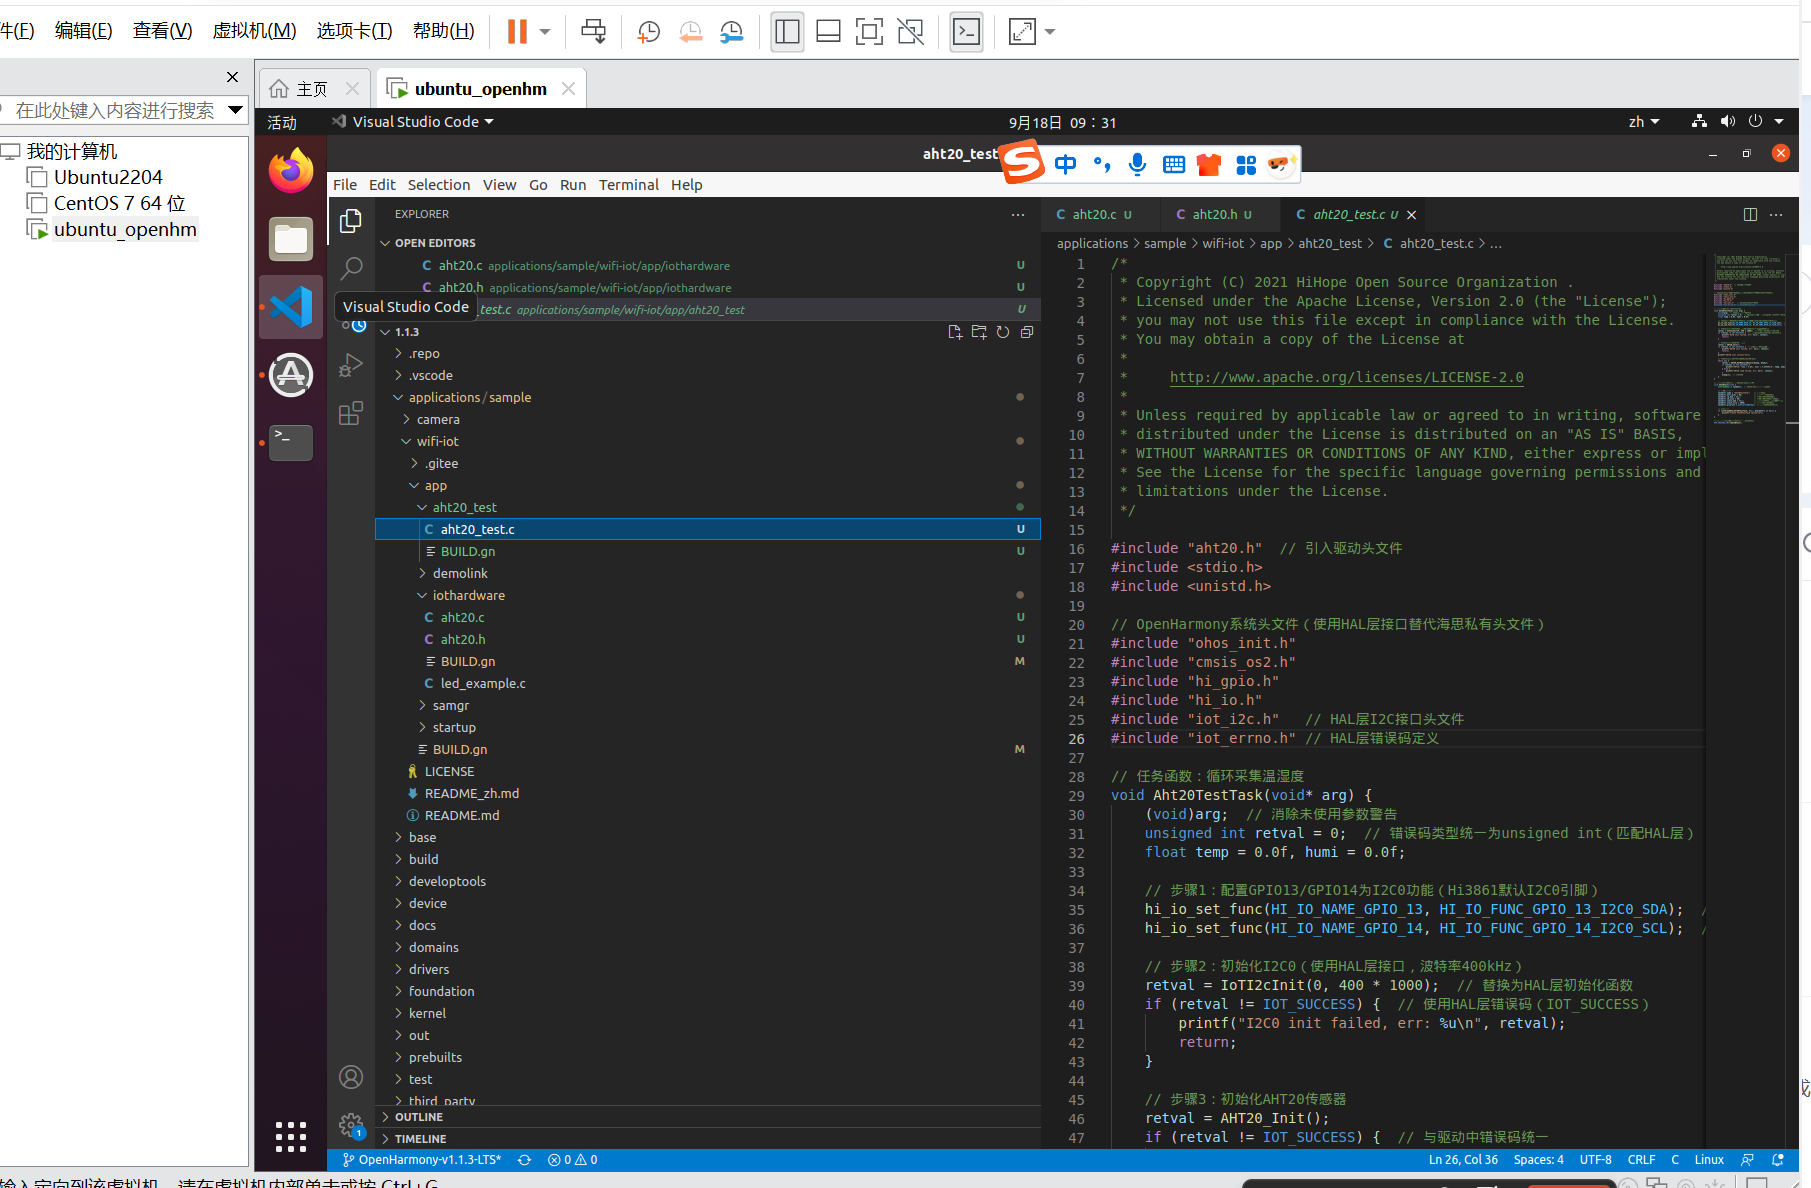The width and height of the screenshot is (1811, 1188).
Task: Click OpenHarmony-v1.1.3-LTS branch in status bar
Action: [x=422, y=1160]
